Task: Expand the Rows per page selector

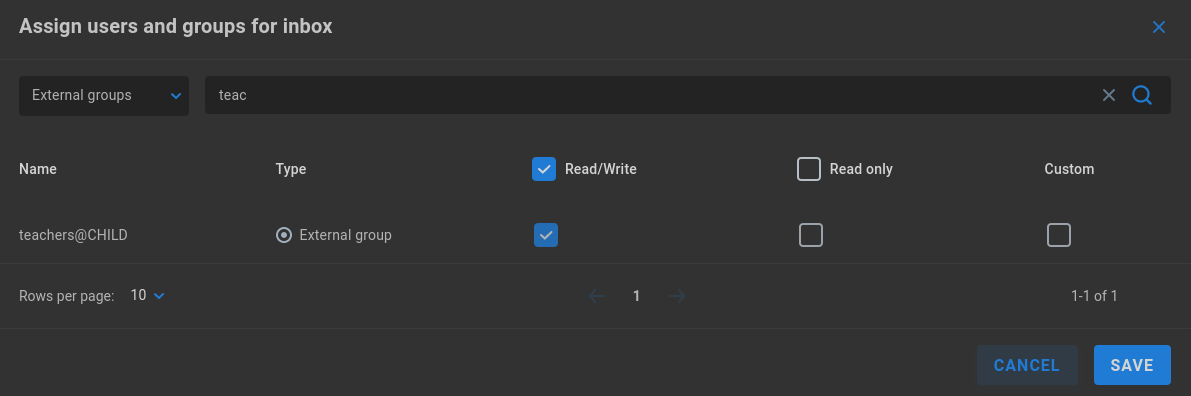Action: point(147,296)
